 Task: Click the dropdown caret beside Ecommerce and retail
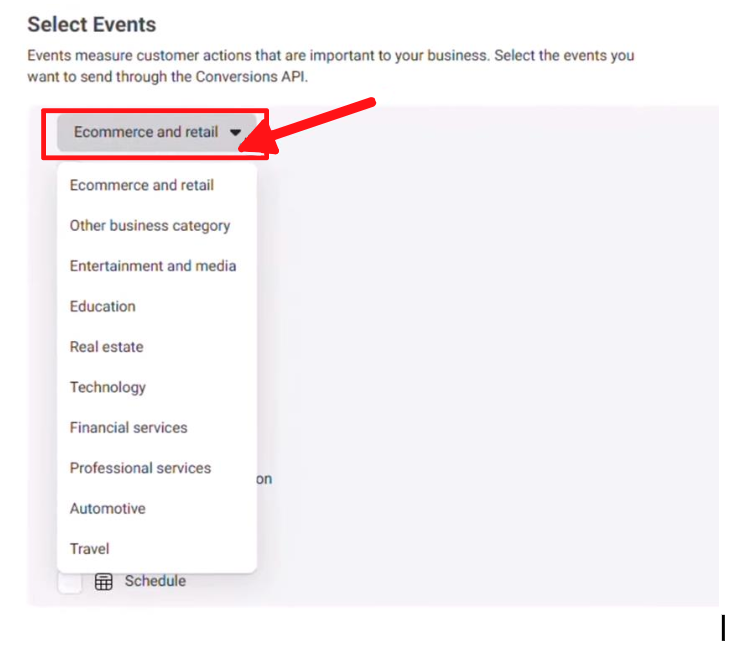[235, 132]
